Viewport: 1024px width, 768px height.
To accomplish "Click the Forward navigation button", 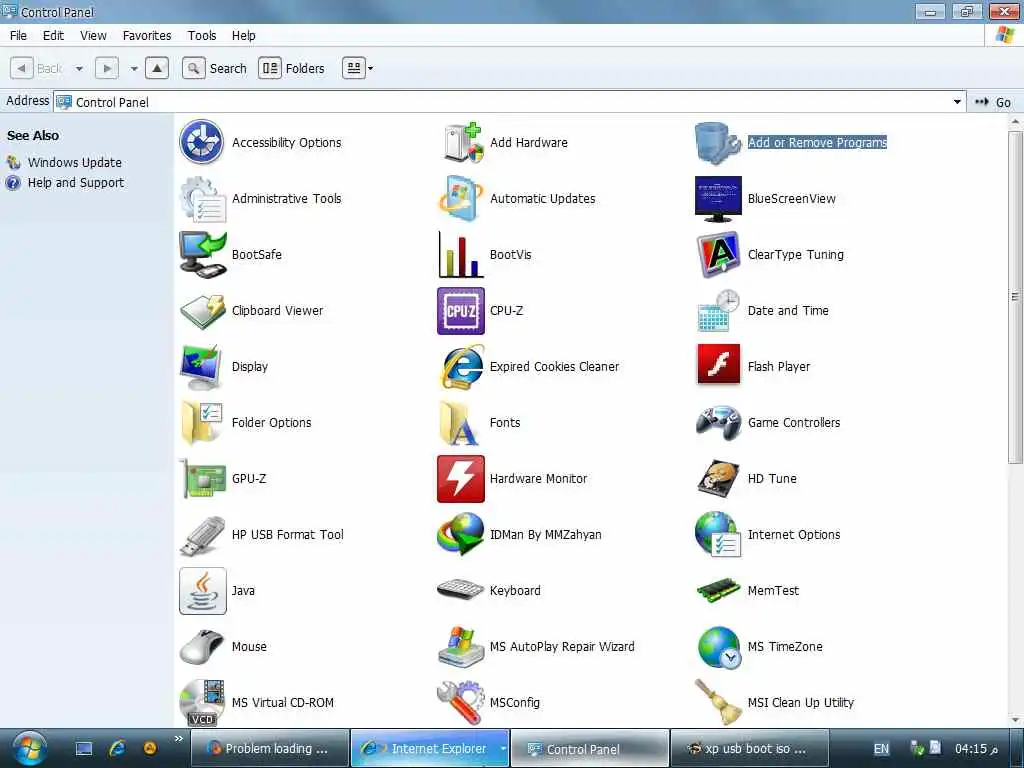I will [x=107, y=68].
